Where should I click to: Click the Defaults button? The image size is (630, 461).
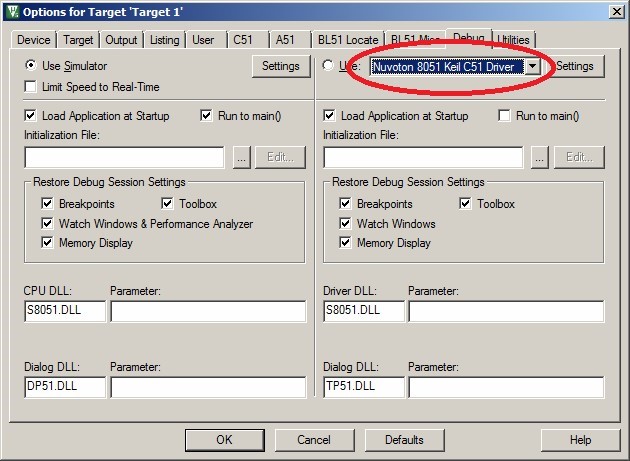coord(404,440)
